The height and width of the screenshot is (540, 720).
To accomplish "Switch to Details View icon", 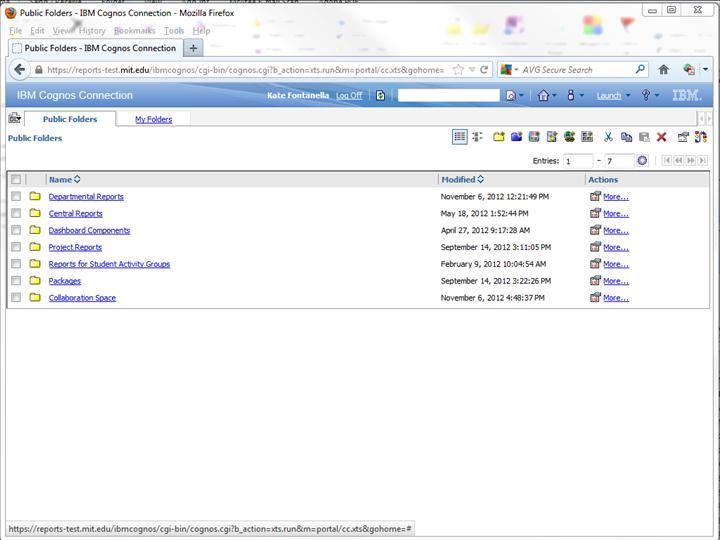I will (476, 137).
